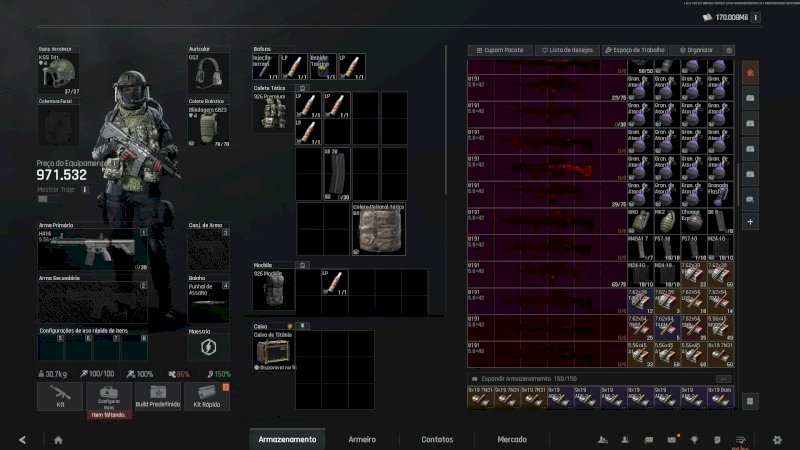Open the home screen icon in bottom bar
The width and height of the screenshot is (800, 450).
58,439
